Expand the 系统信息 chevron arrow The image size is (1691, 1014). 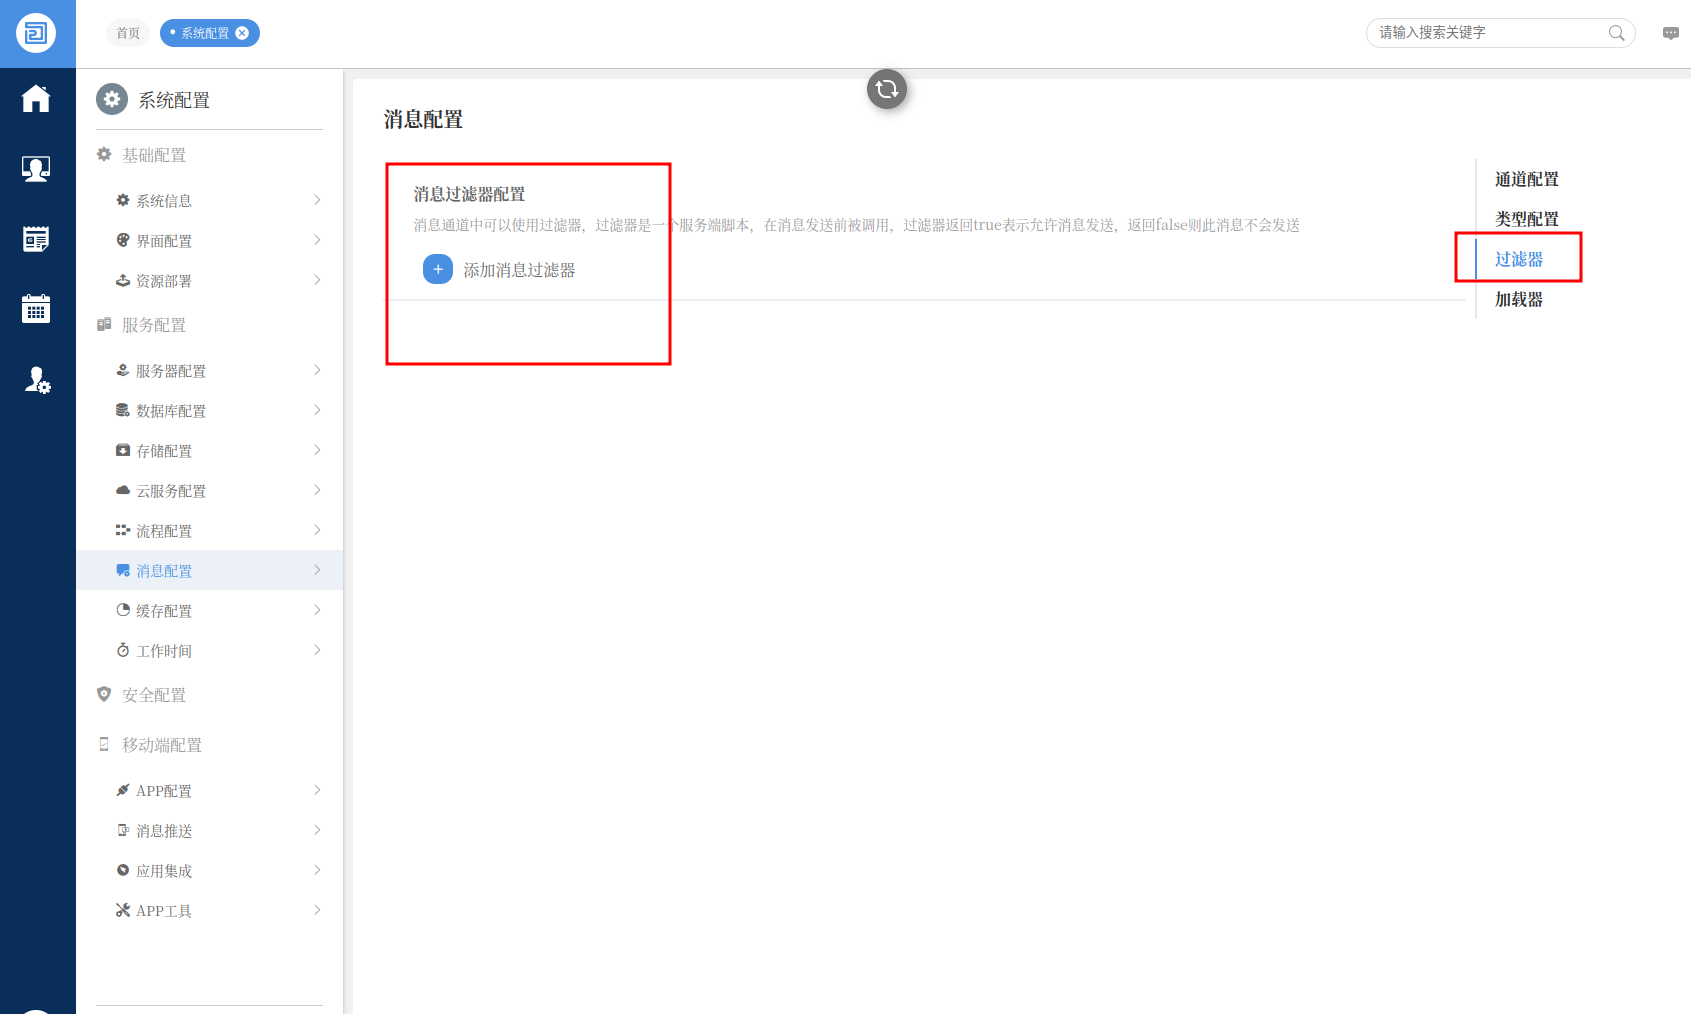pyautogui.click(x=317, y=200)
